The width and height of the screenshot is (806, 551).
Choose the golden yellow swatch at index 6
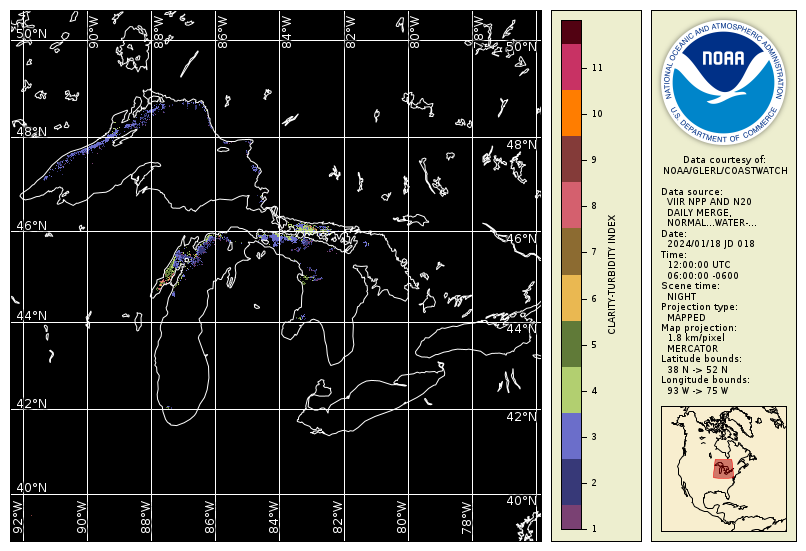point(571,298)
